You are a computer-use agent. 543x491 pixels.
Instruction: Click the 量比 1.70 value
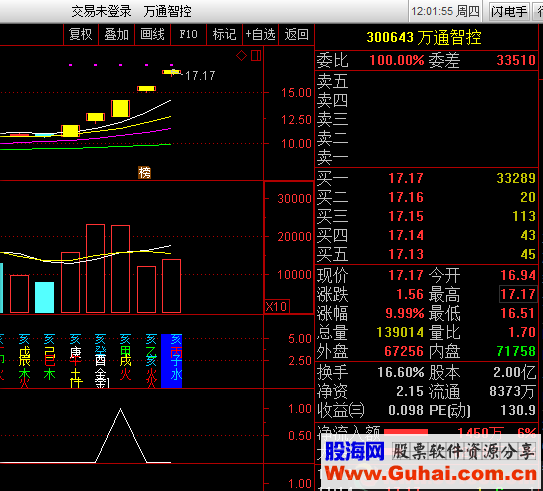(x=522, y=332)
